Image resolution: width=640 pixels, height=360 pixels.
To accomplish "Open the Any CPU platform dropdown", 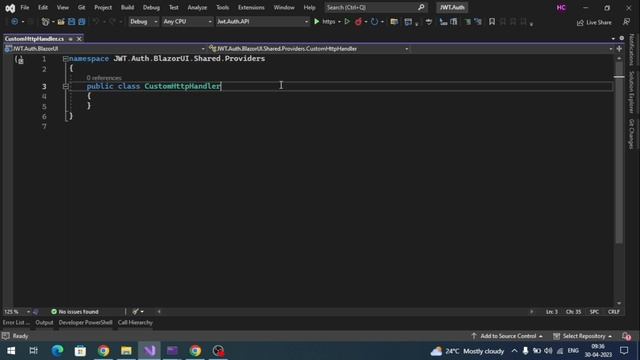I will tap(187, 22).
